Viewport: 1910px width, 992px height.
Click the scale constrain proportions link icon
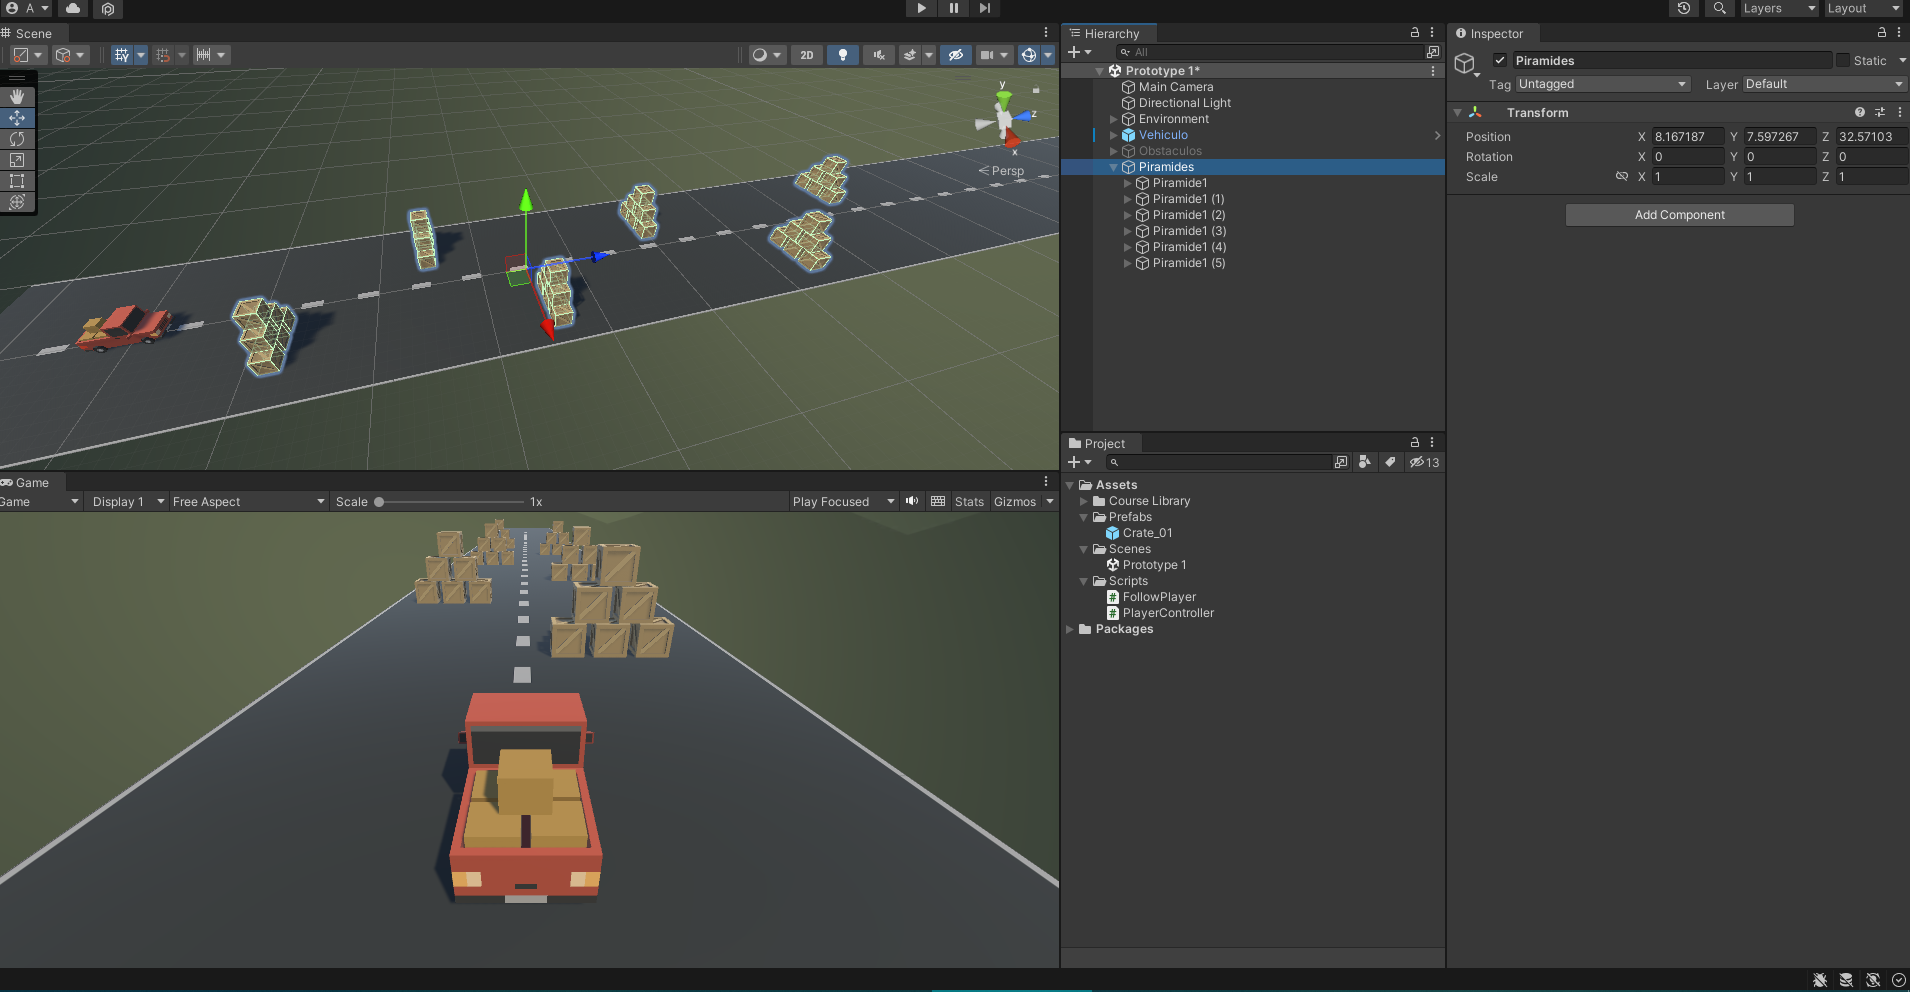click(1622, 177)
